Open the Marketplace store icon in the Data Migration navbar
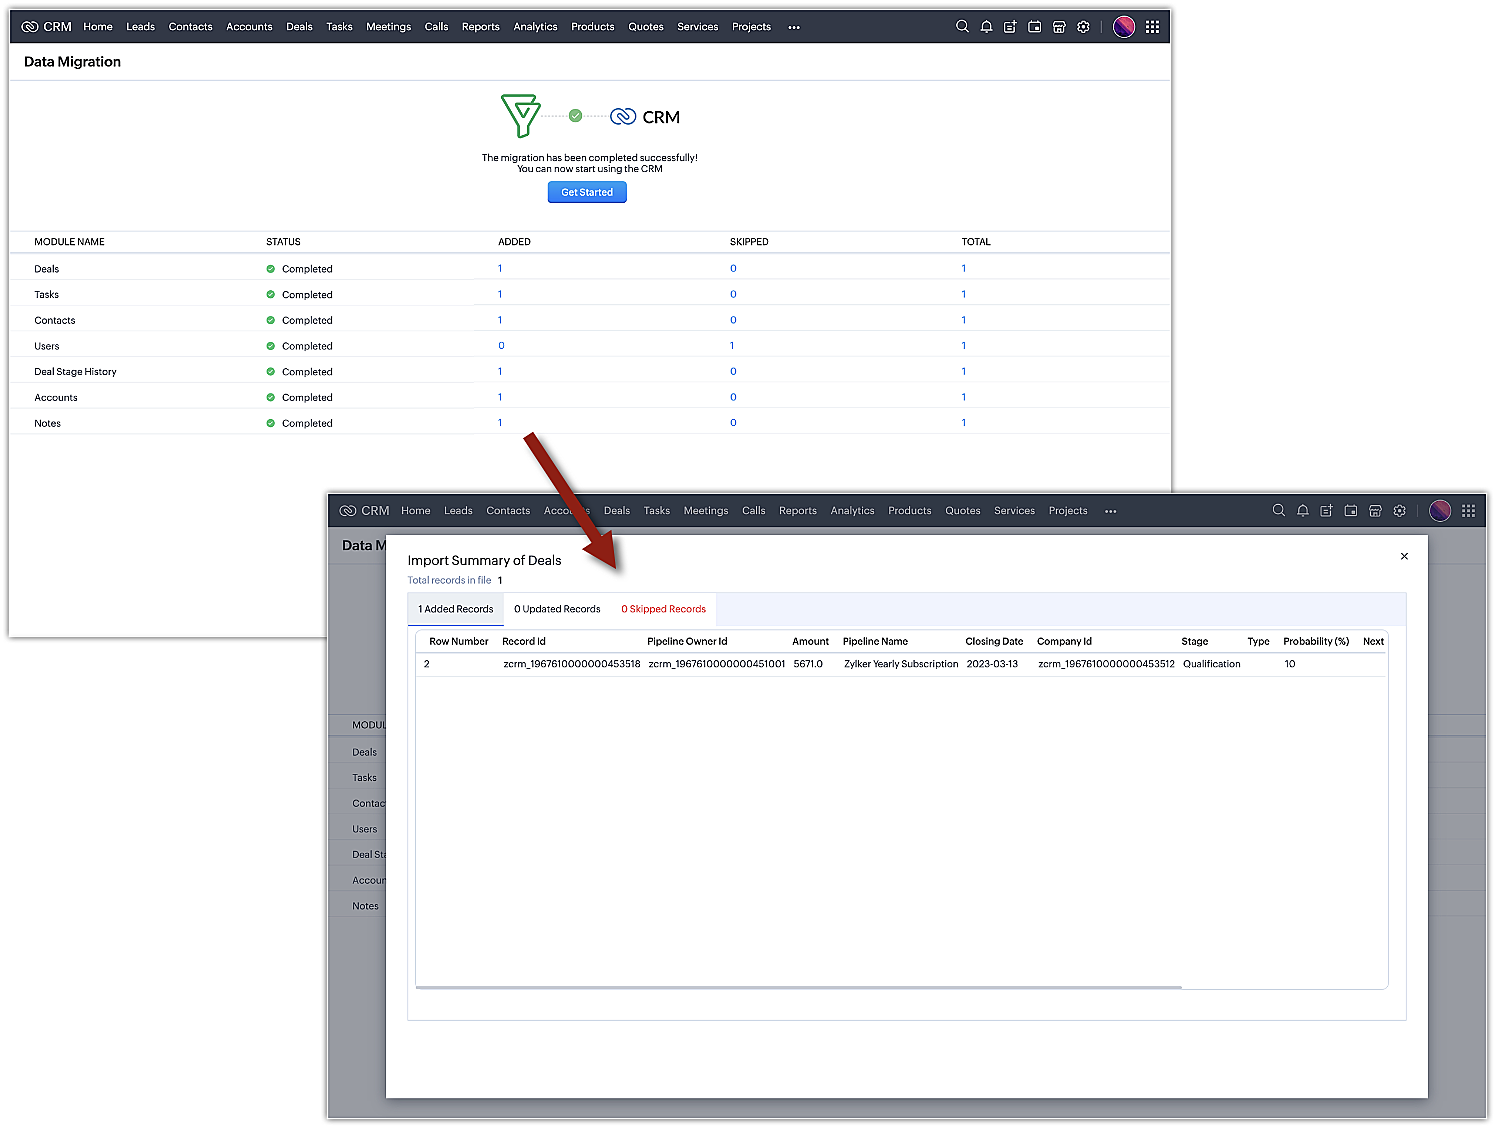 pyautogui.click(x=1059, y=27)
